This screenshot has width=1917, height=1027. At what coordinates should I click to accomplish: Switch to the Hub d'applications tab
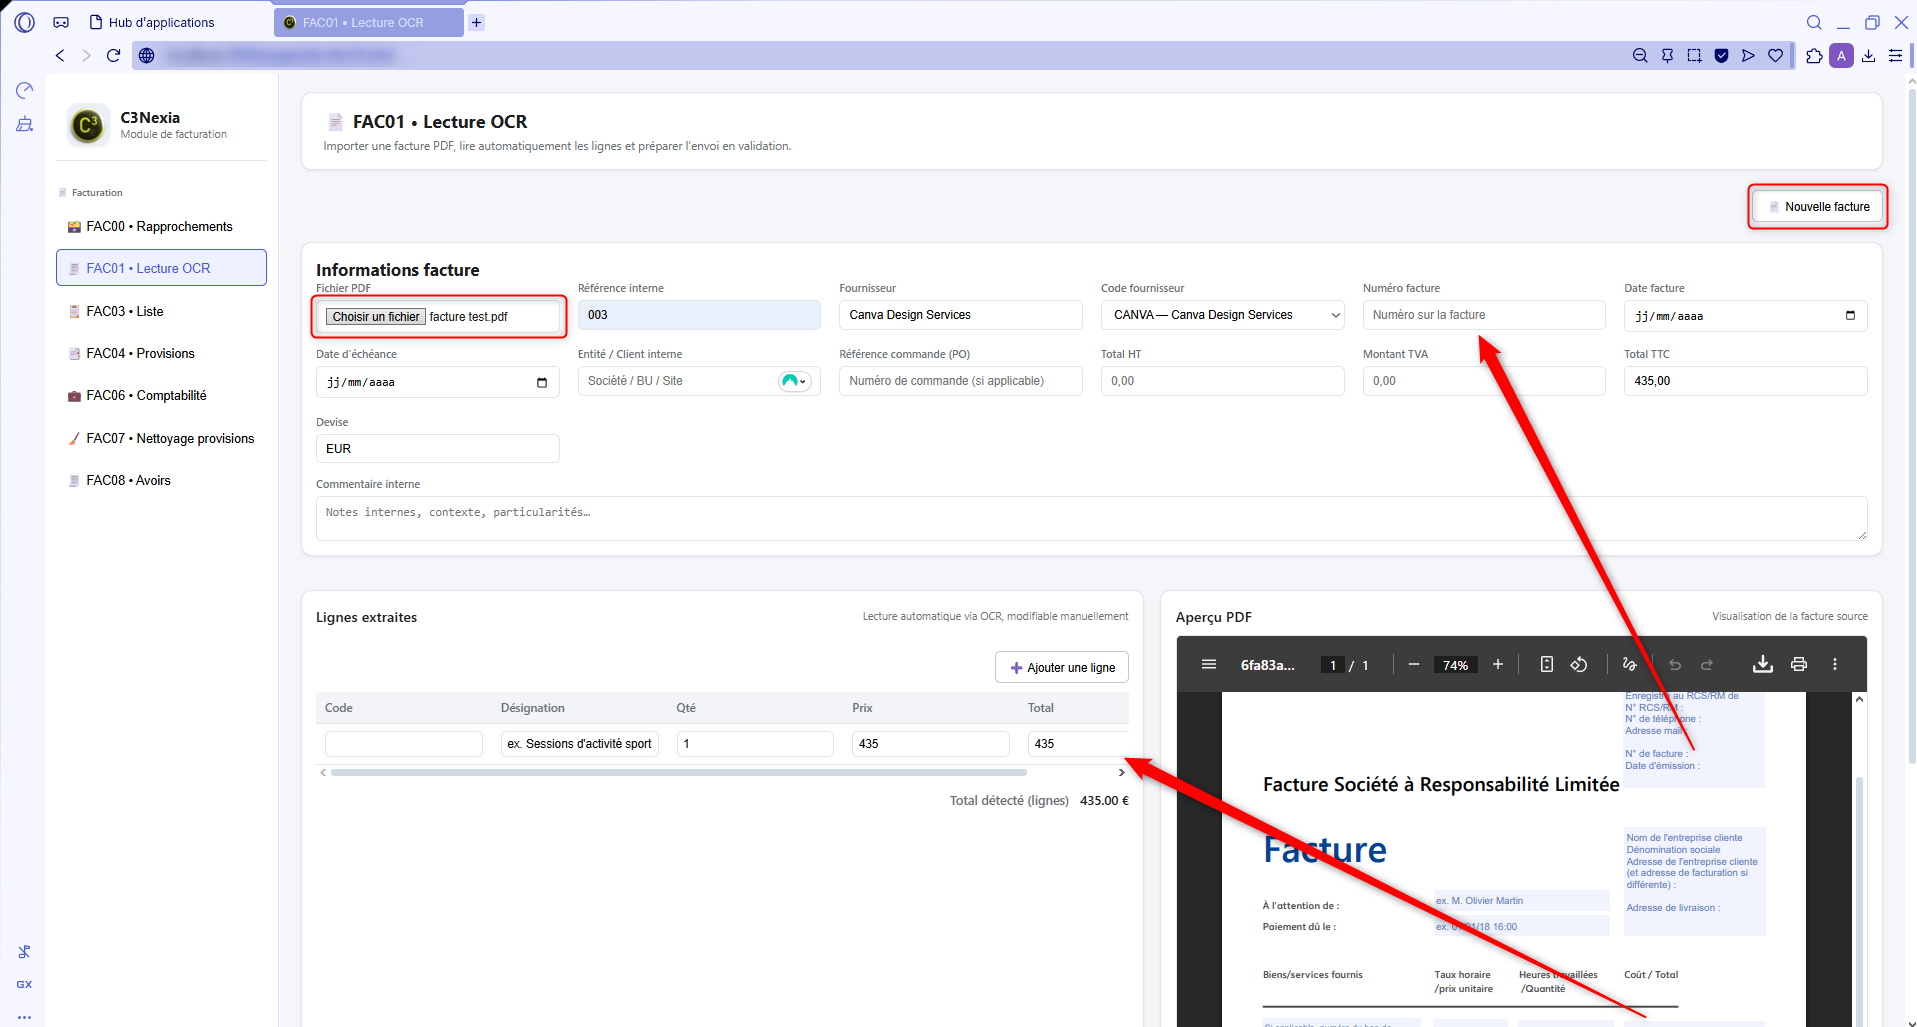160,22
